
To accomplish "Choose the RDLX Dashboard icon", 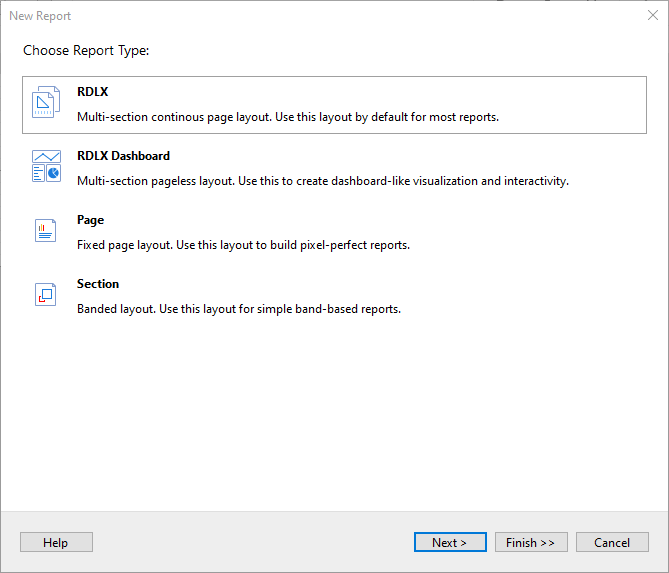I will click(46, 166).
